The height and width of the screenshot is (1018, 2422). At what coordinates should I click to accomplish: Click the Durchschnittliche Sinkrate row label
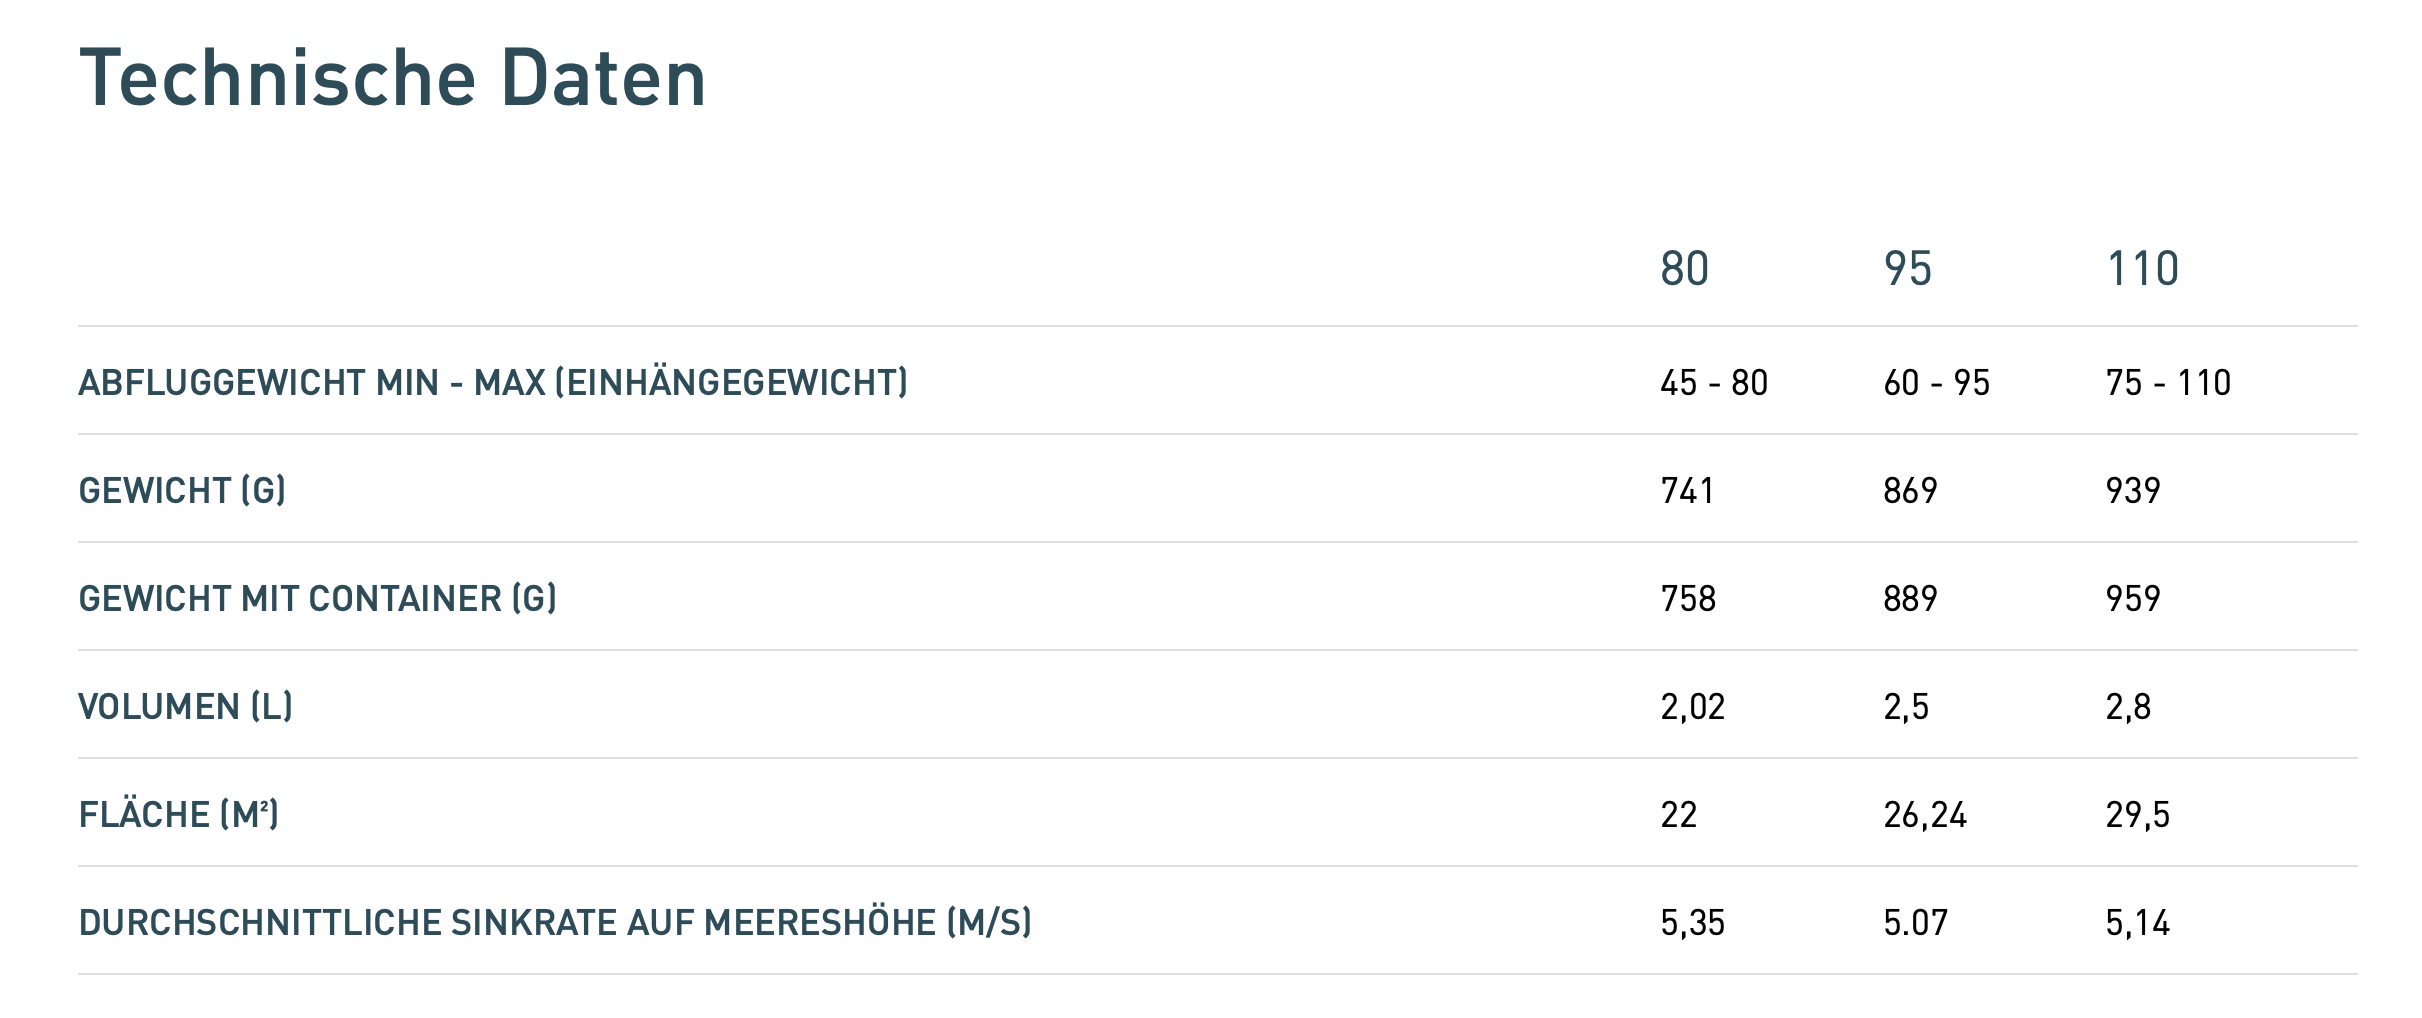(555, 923)
